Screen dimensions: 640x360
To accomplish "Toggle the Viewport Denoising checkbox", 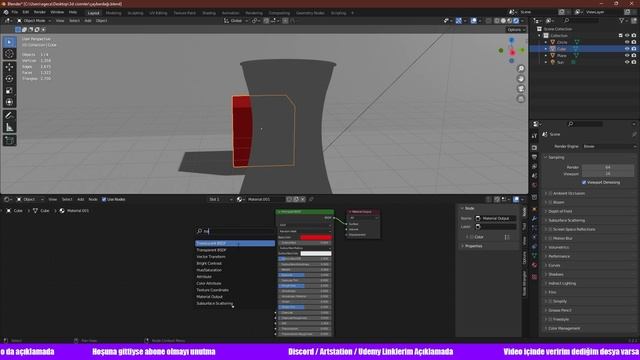I will point(584,182).
